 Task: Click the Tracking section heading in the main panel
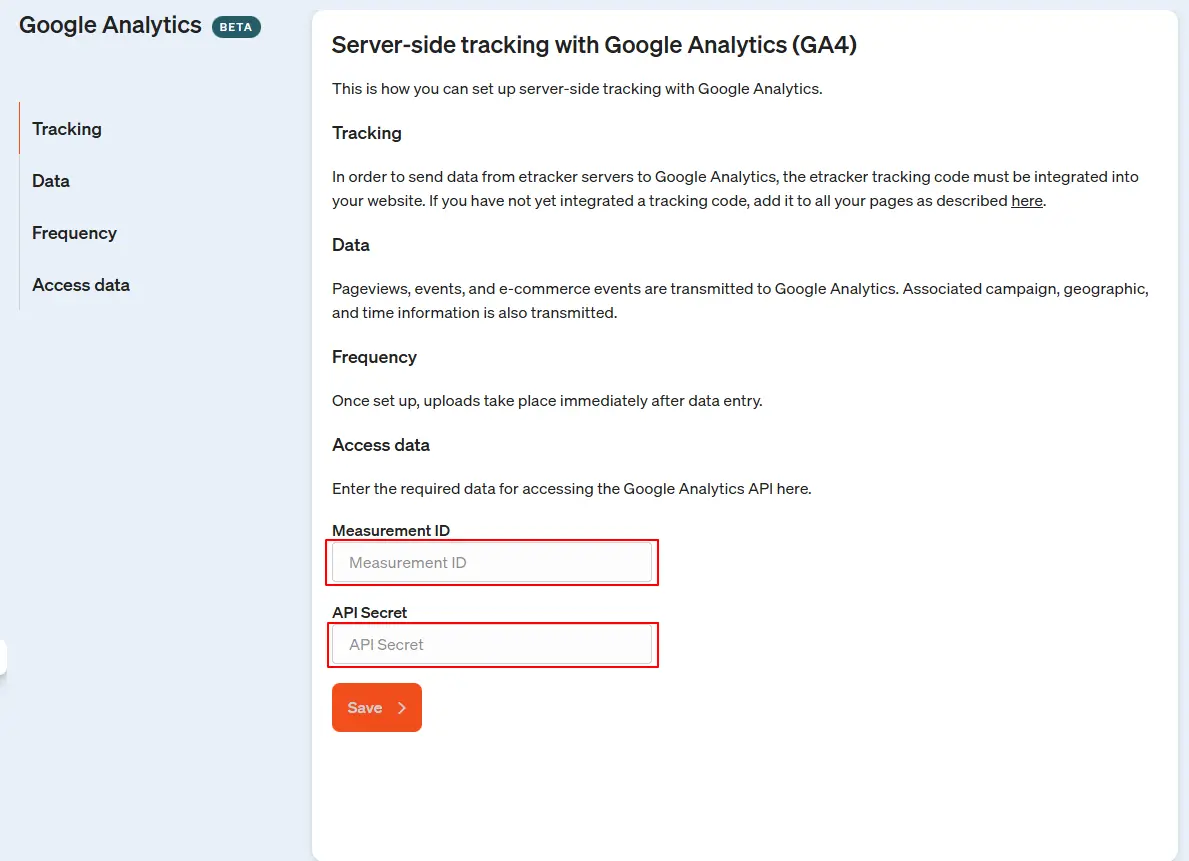coord(366,133)
